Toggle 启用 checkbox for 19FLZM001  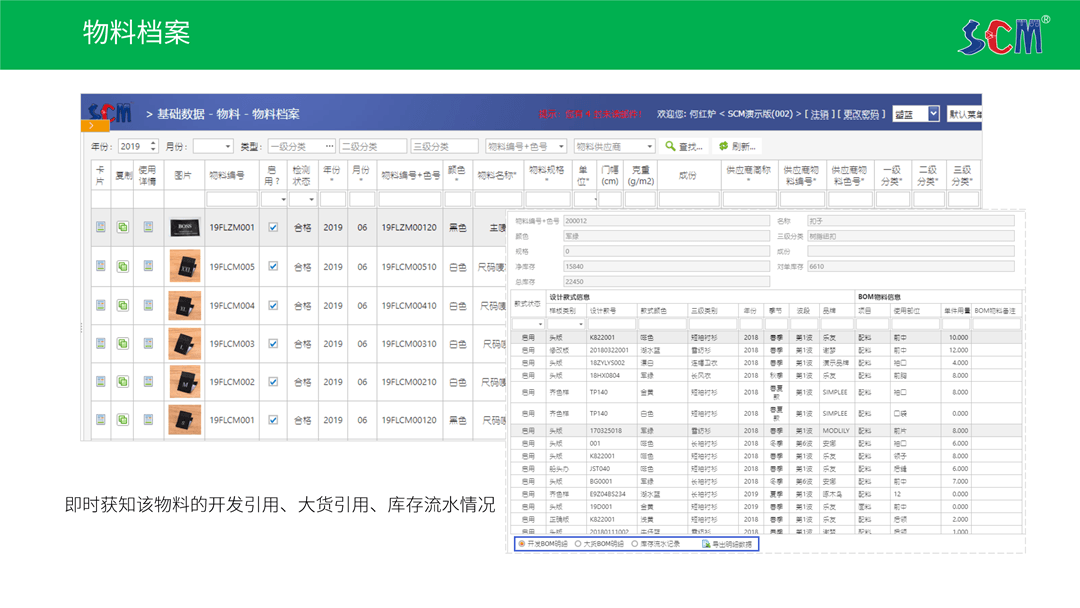pyautogui.click(x=273, y=227)
